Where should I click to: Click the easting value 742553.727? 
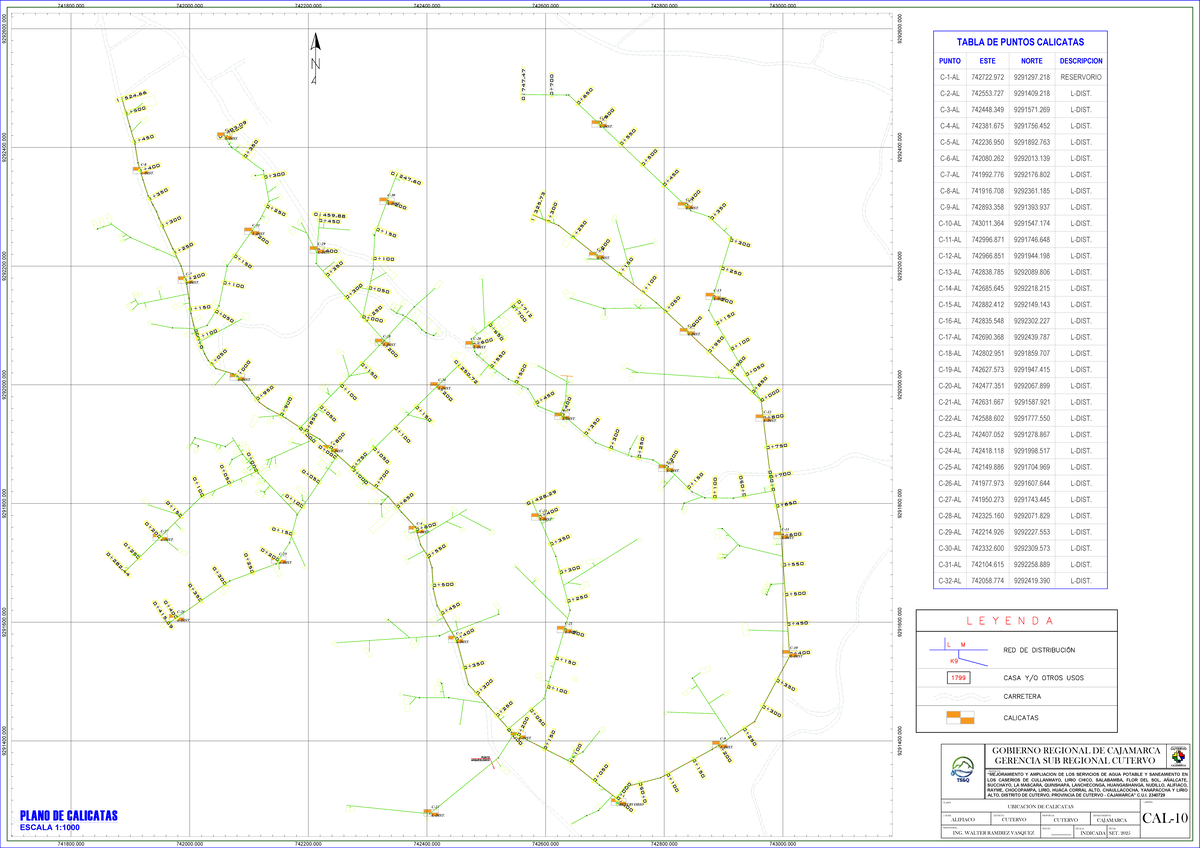coord(988,92)
